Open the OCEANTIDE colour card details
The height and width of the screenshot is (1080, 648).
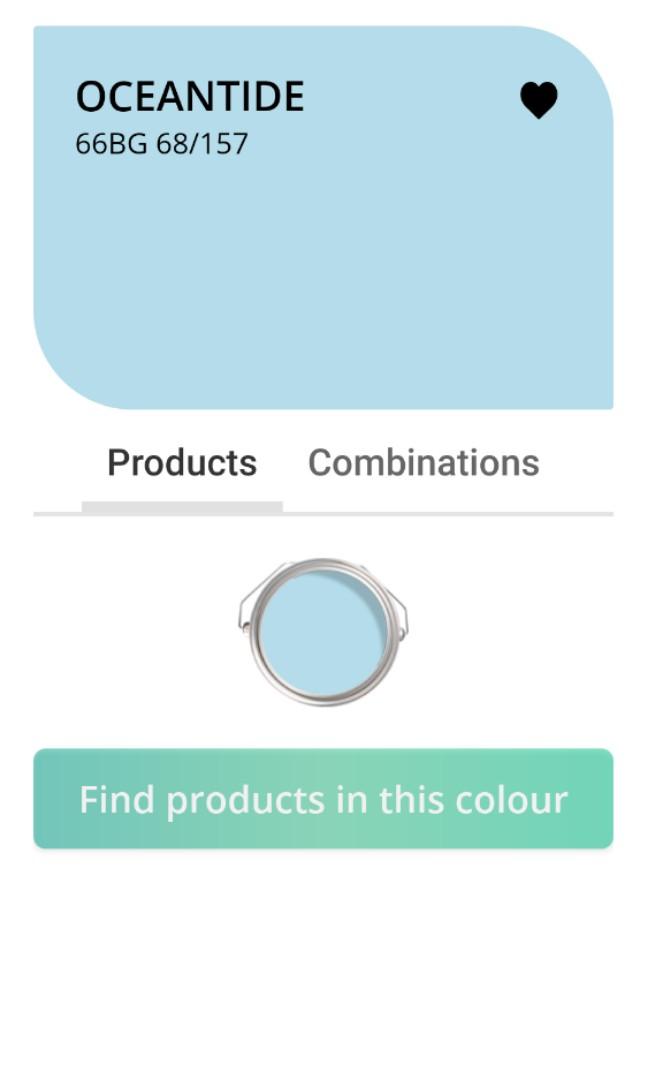tap(324, 250)
